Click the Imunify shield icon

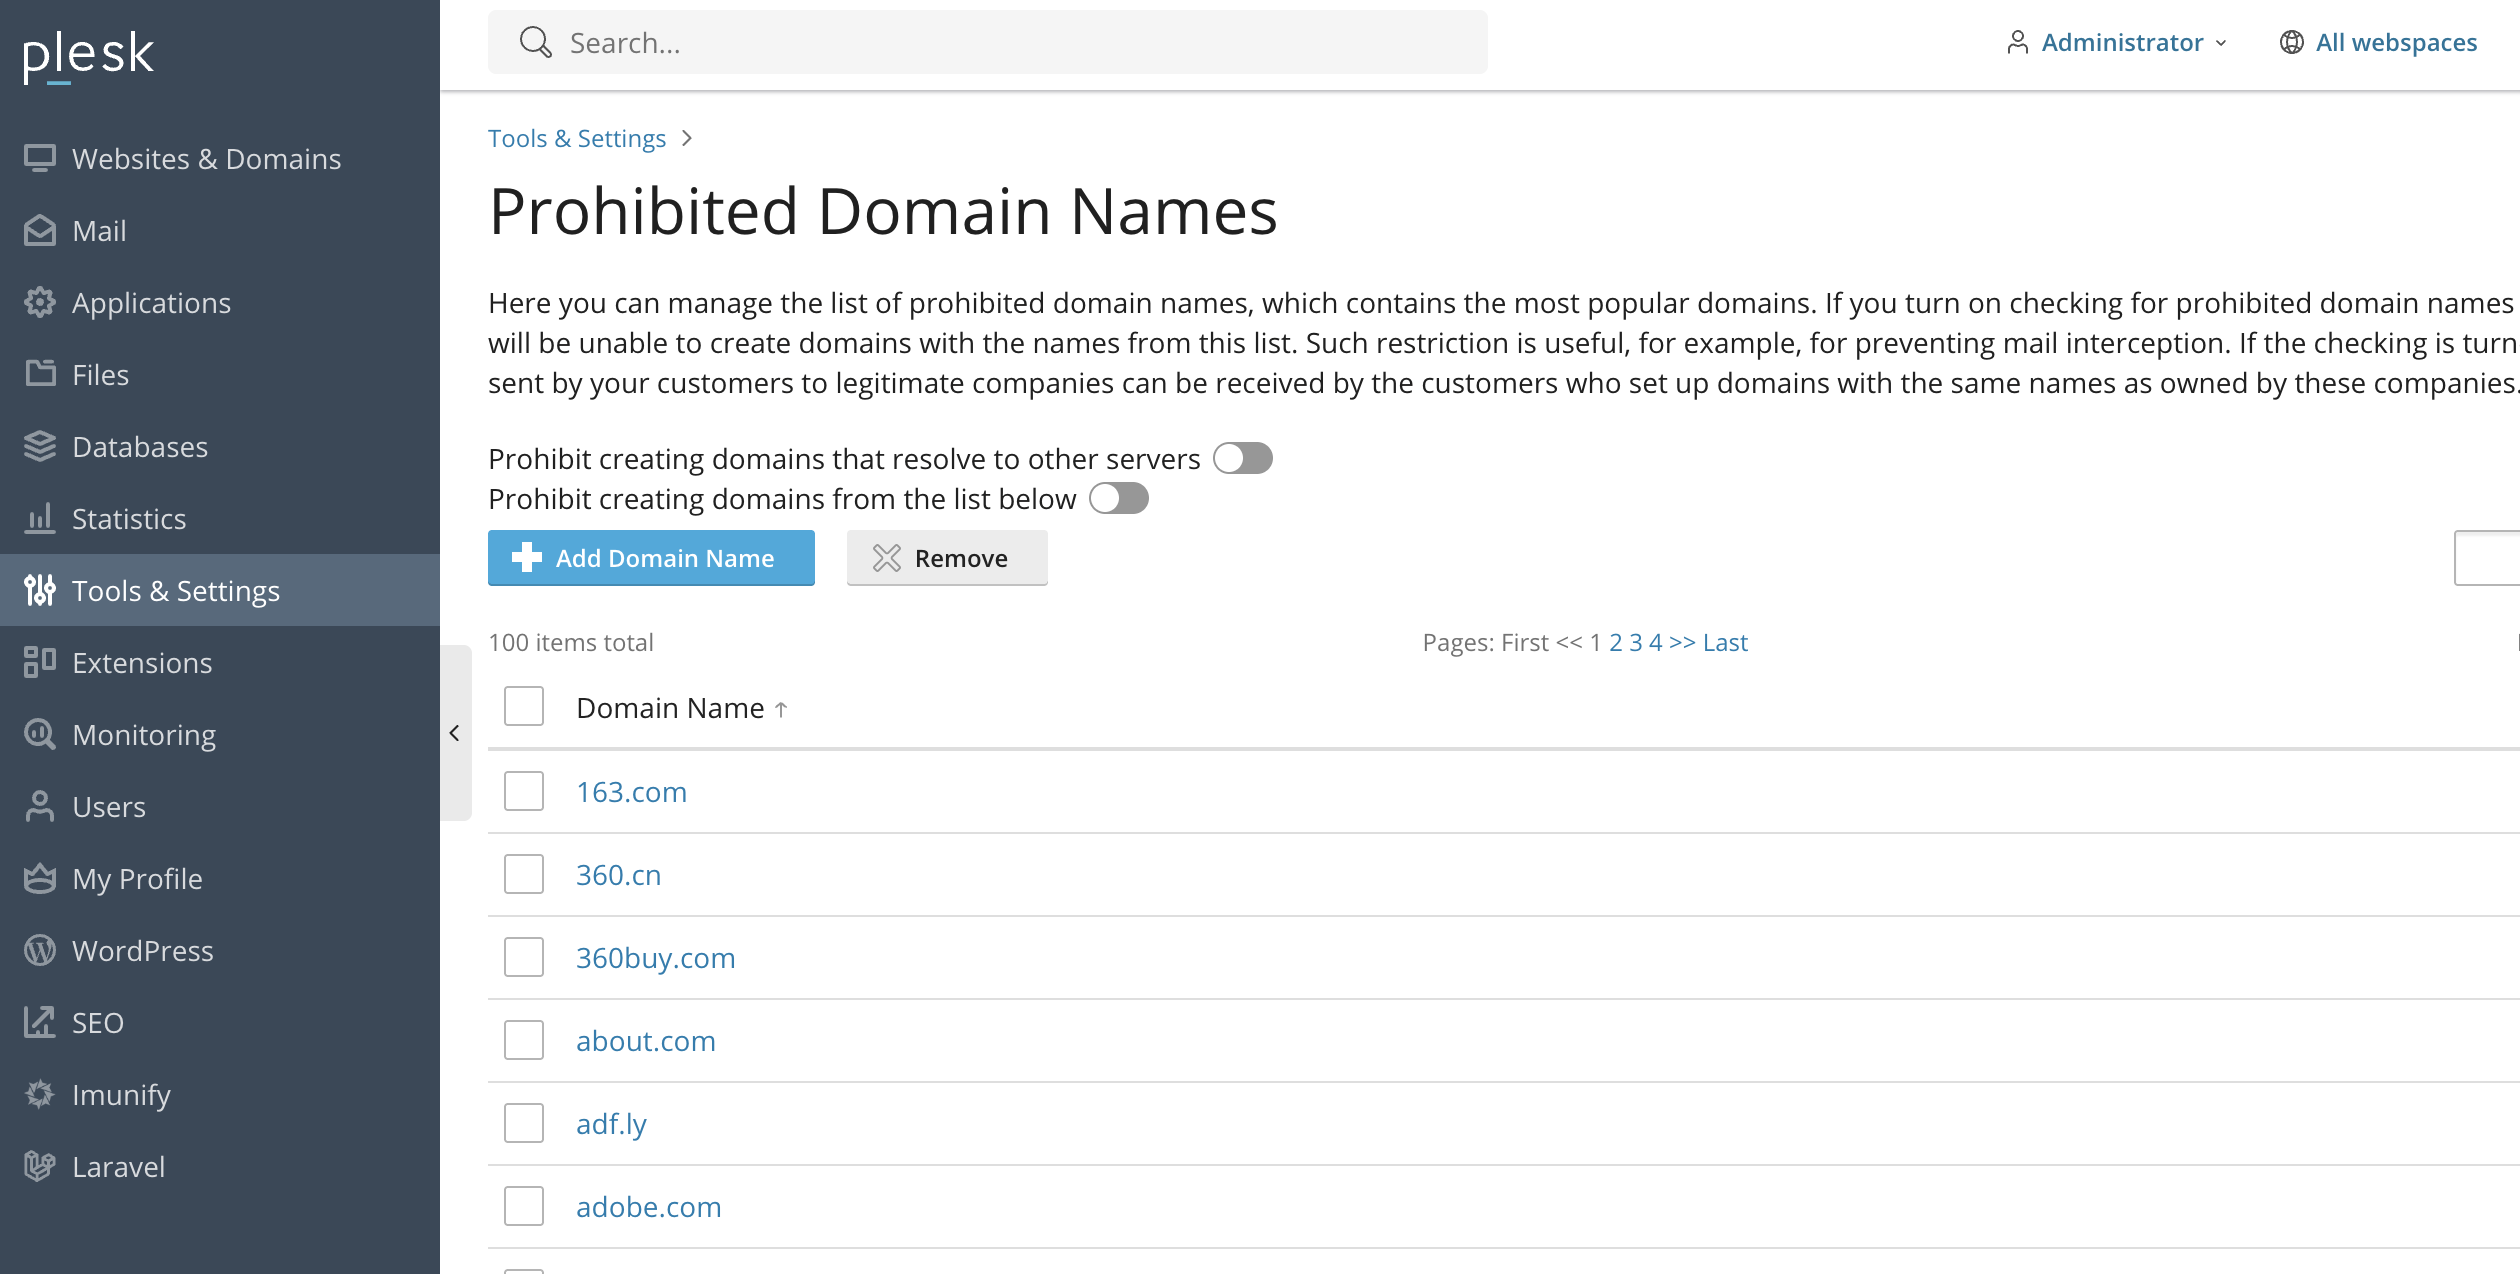click(40, 1094)
